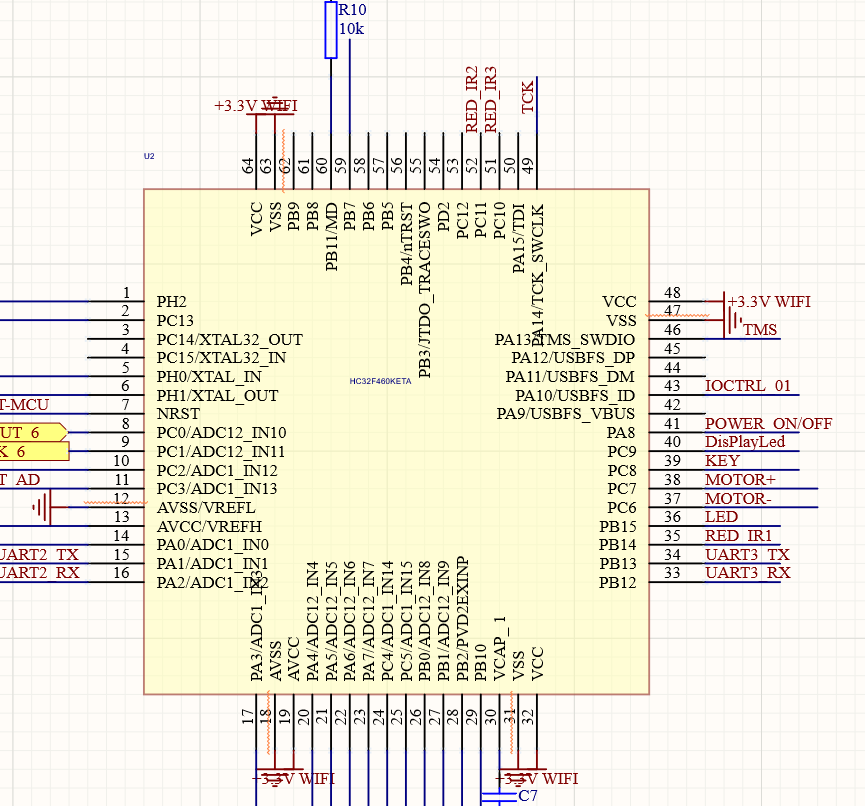Click the U2 component designator
The height and width of the screenshot is (806, 865).
coord(149,156)
